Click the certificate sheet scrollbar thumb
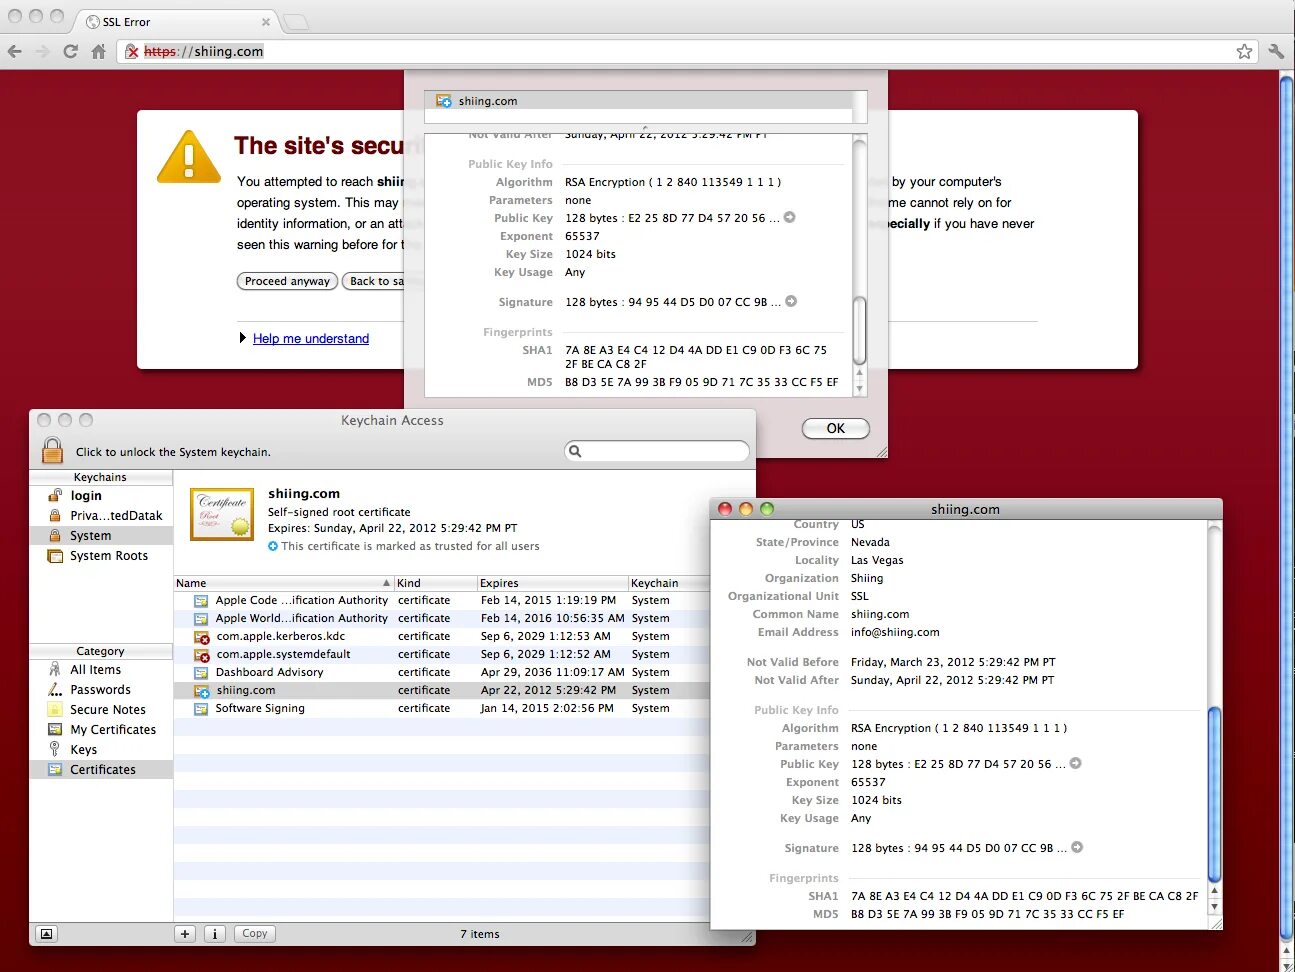1295x972 pixels. tap(859, 331)
